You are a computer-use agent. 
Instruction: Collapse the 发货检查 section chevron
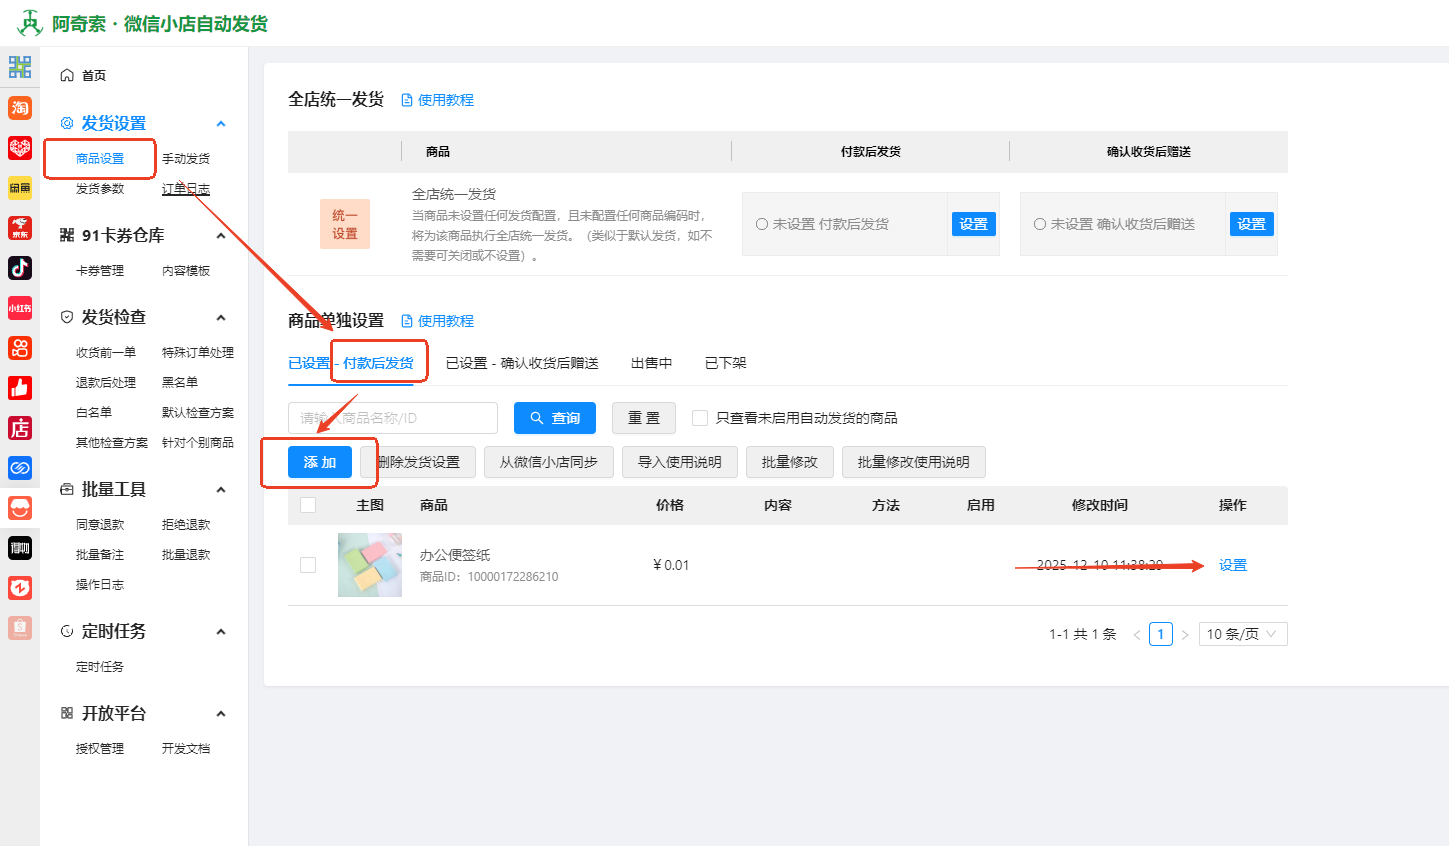tap(221, 318)
